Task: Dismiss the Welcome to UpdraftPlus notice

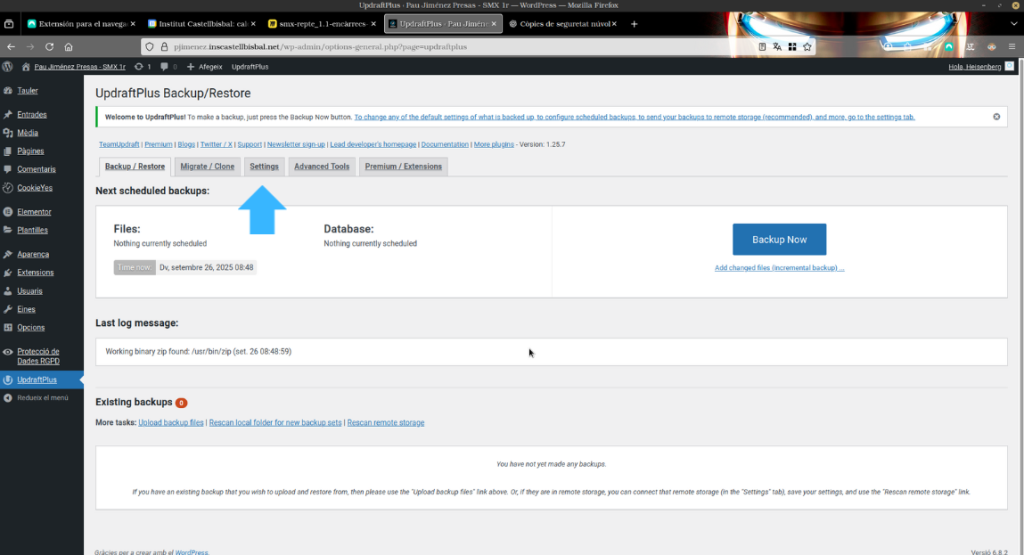Action: click(996, 117)
